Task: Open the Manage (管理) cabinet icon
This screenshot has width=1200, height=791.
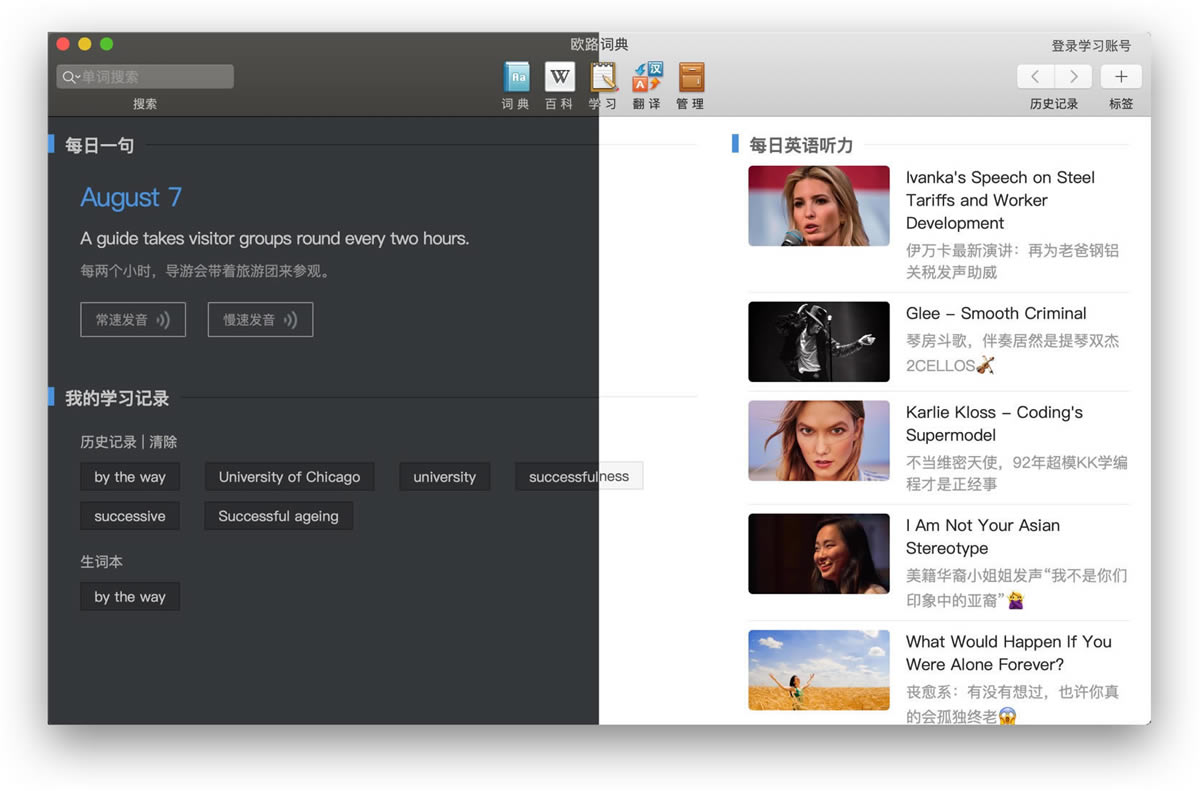Action: point(690,77)
